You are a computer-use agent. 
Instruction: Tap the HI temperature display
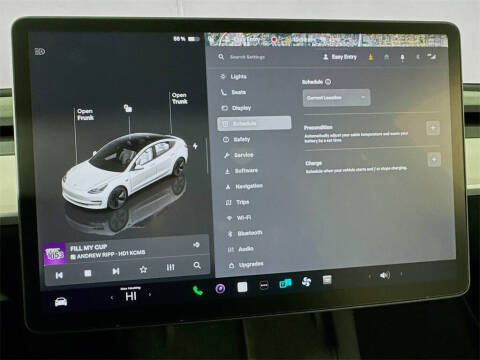pos(131,295)
